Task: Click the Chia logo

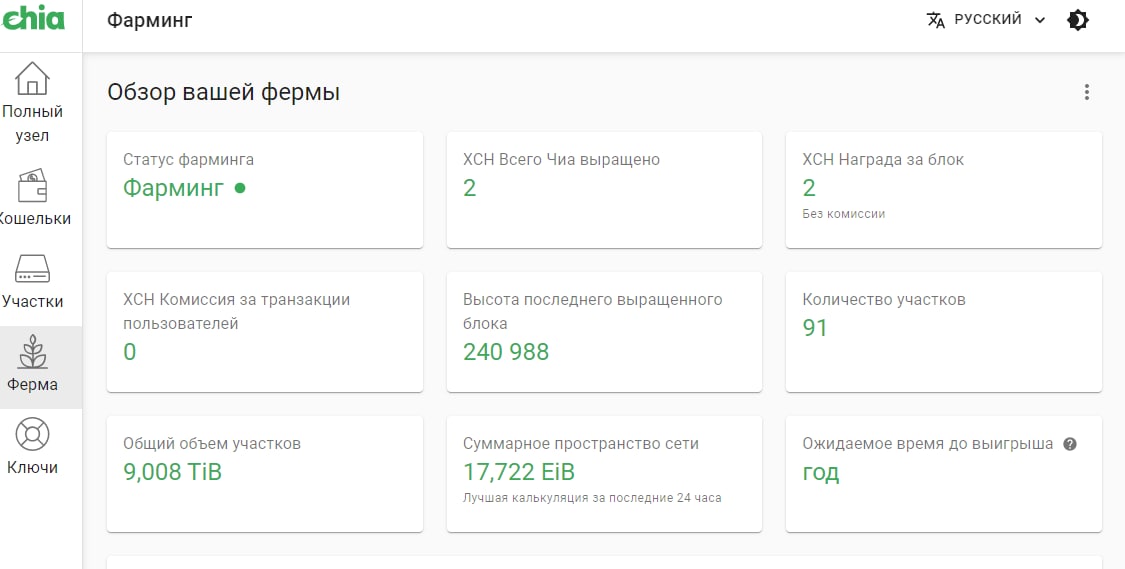Action: click(x=33, y=18)
